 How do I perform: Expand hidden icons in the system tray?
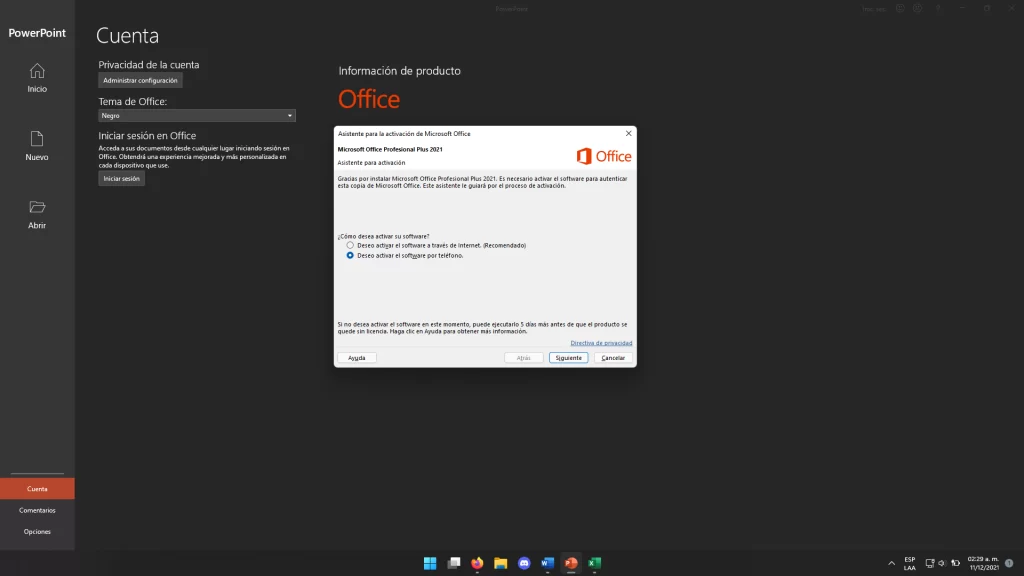891,563
